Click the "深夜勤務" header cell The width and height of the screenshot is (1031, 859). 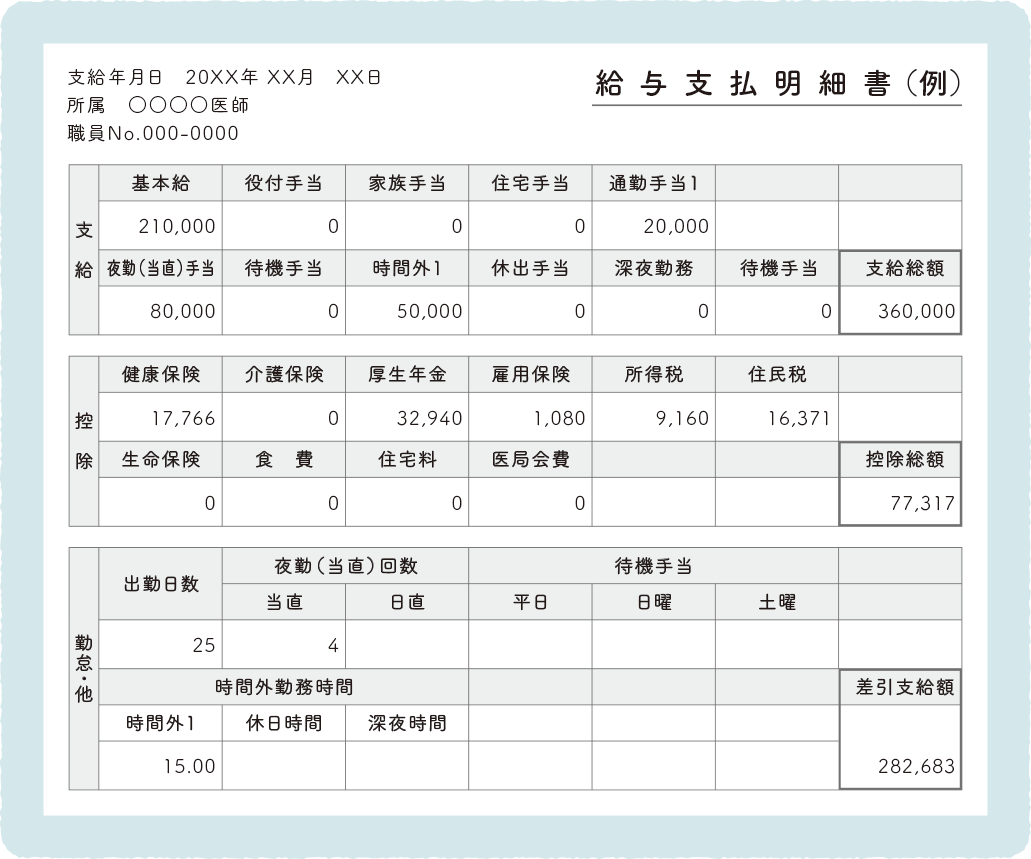(x=654, y=268)
